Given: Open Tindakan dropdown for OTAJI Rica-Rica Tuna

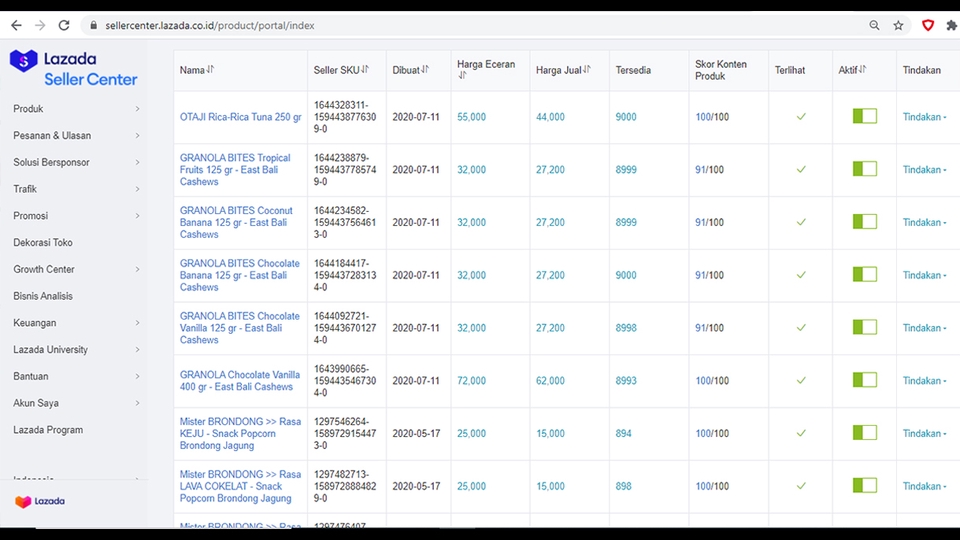Looking at the screenshot, I should coord(924,116).
